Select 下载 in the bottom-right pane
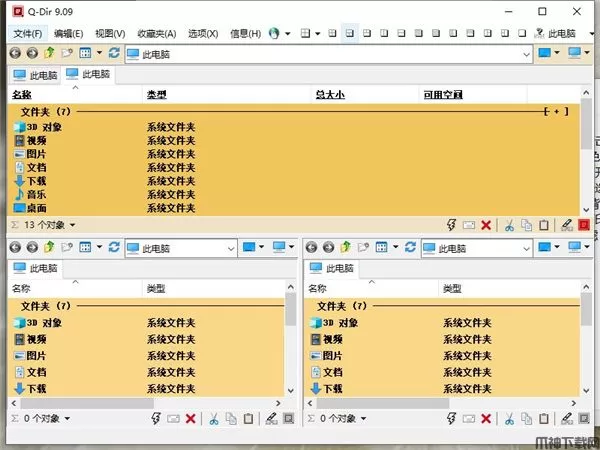Screen dimensions: 600x450 (327, 389)
